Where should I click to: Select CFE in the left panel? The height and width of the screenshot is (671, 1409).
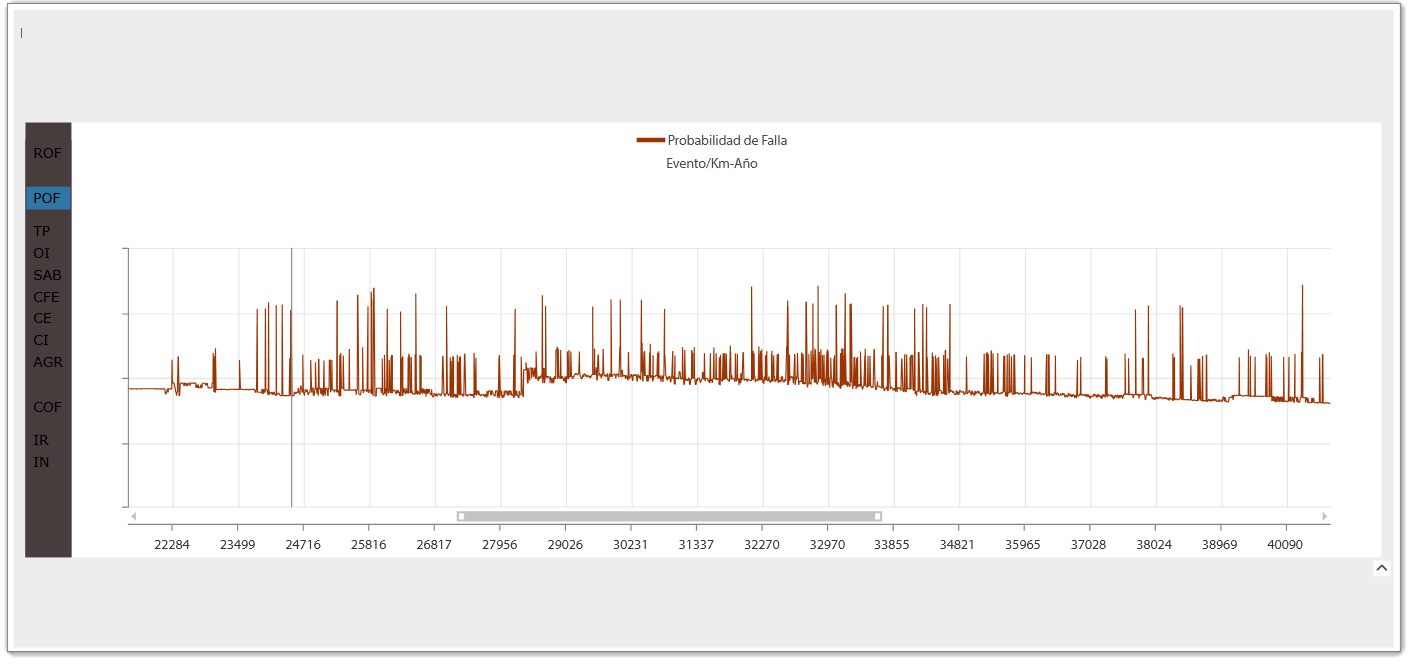(46, 297)
